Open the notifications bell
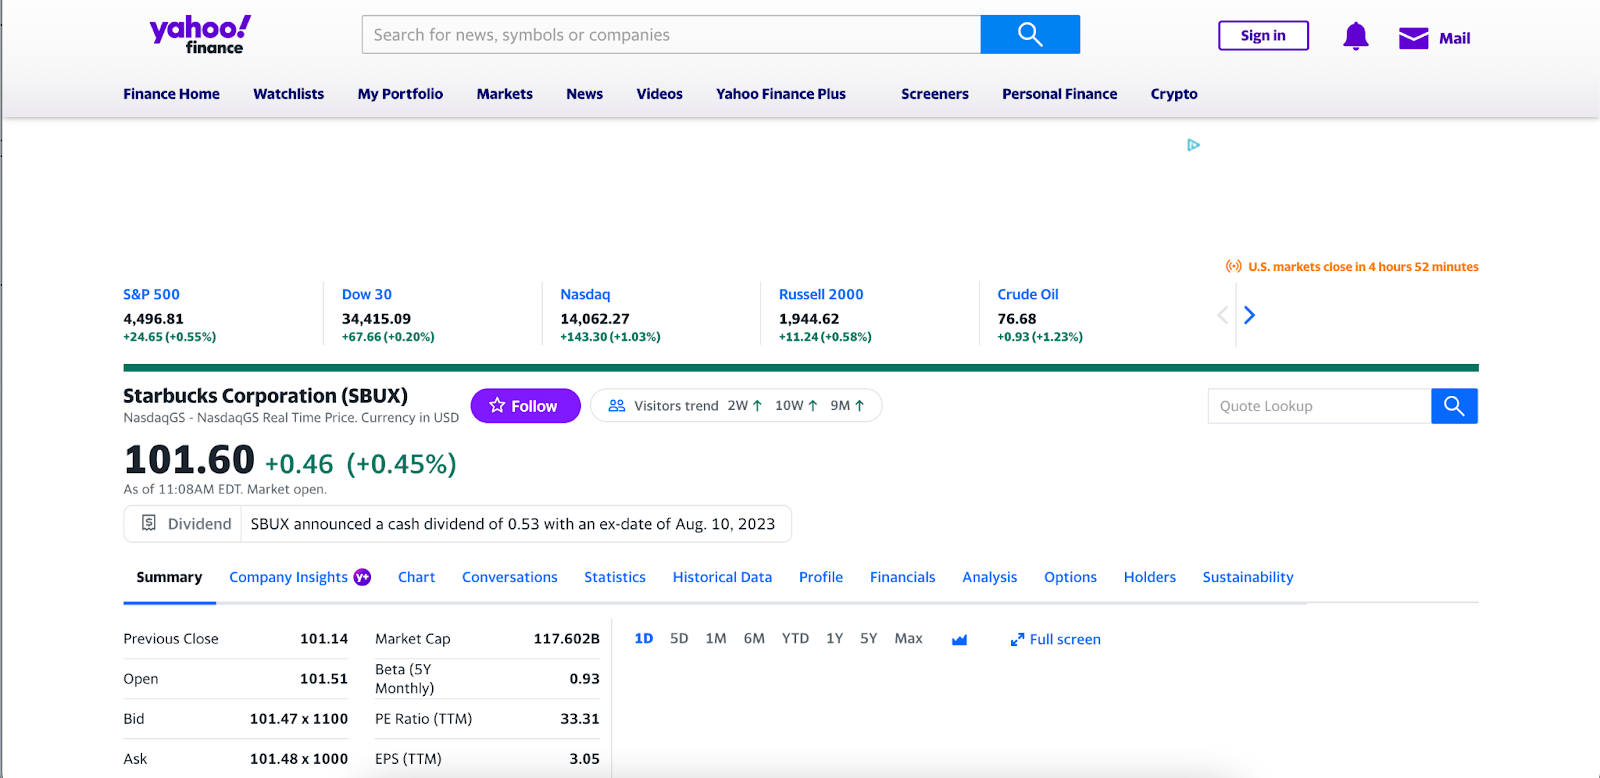 [x=1355, y=37]
